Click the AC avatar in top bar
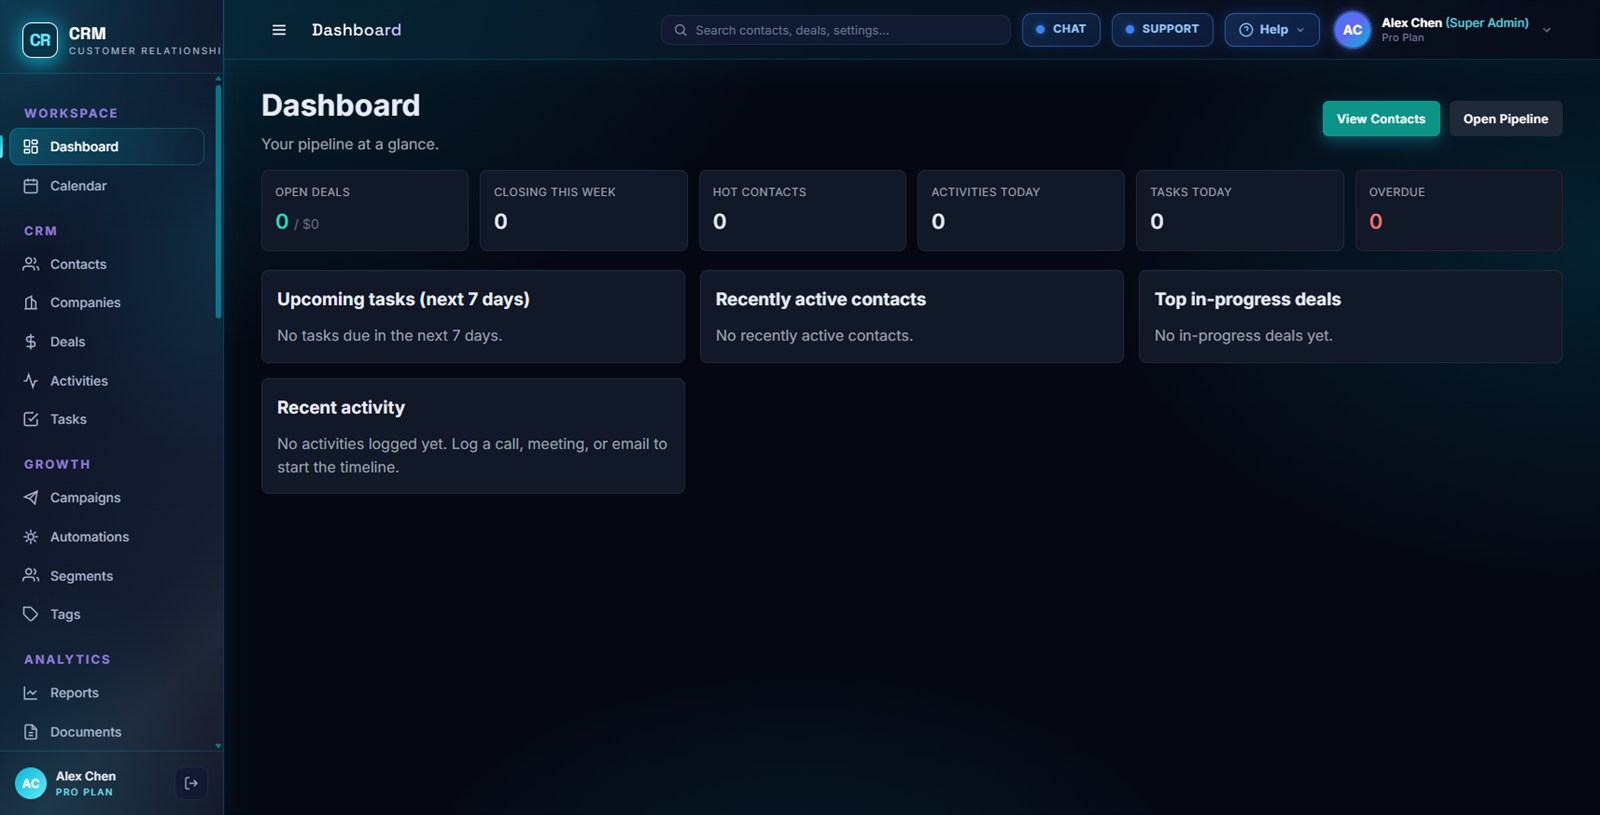Screen dimensions: 1600x815 [x=1352, y=30]
